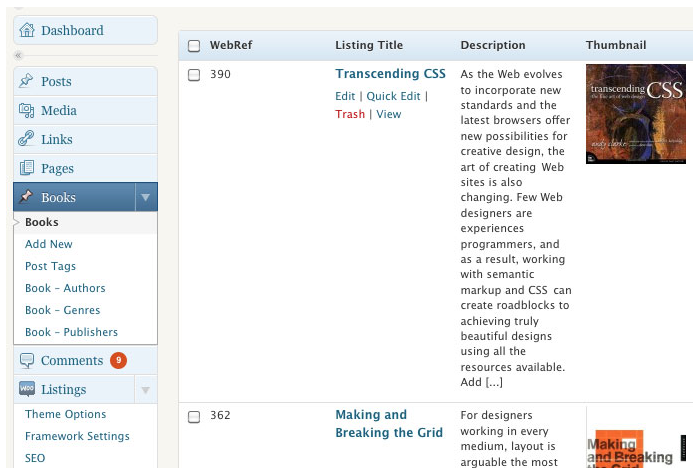This screenshot has width=693, height=476.
Task: Open Book - Genres taxonomy
Action: [62, 310]
